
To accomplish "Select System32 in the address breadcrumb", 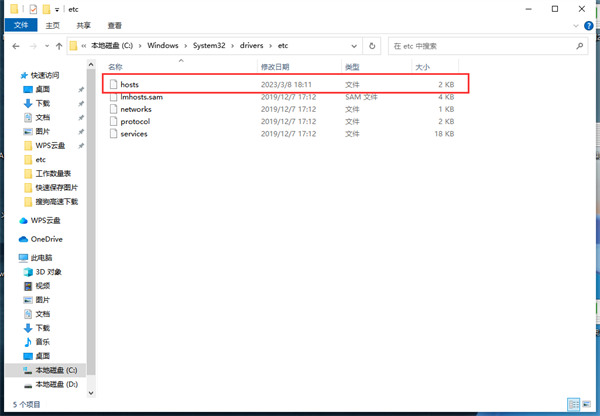I will [209, 46].
